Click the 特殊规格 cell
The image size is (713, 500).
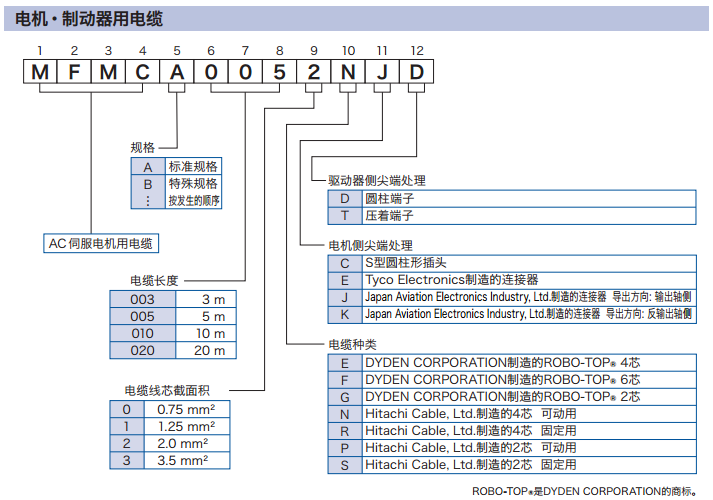[193, 184]
